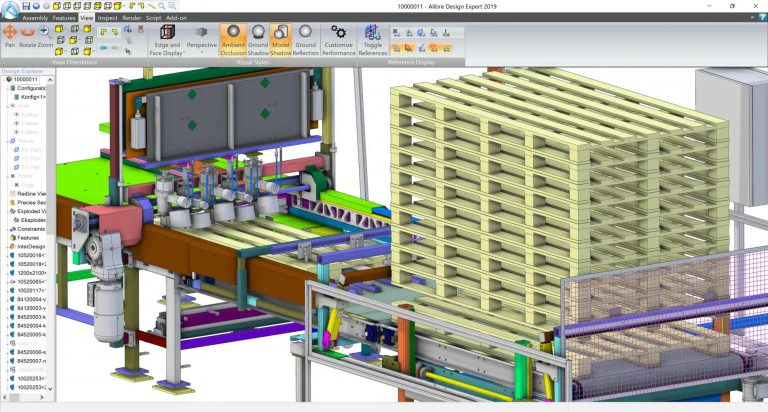
Task: Select the 10000011 root assembly node
Action: (25, 79)
